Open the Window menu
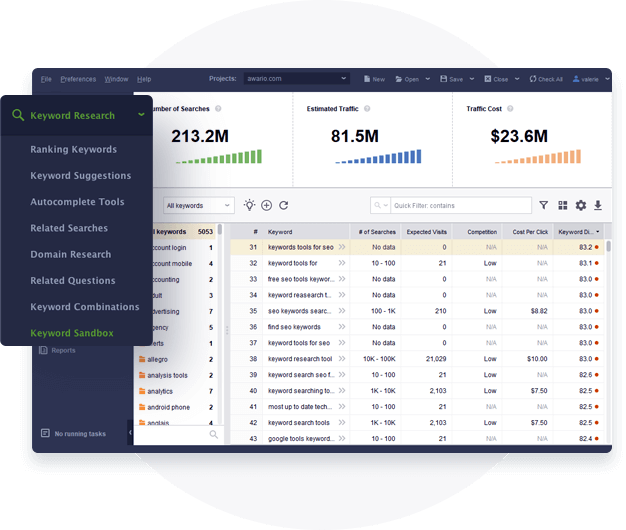 click(x=116, y=79)
